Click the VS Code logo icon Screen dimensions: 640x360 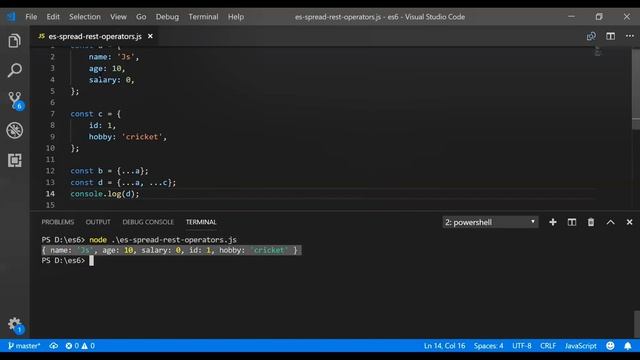tap(11, 17)
